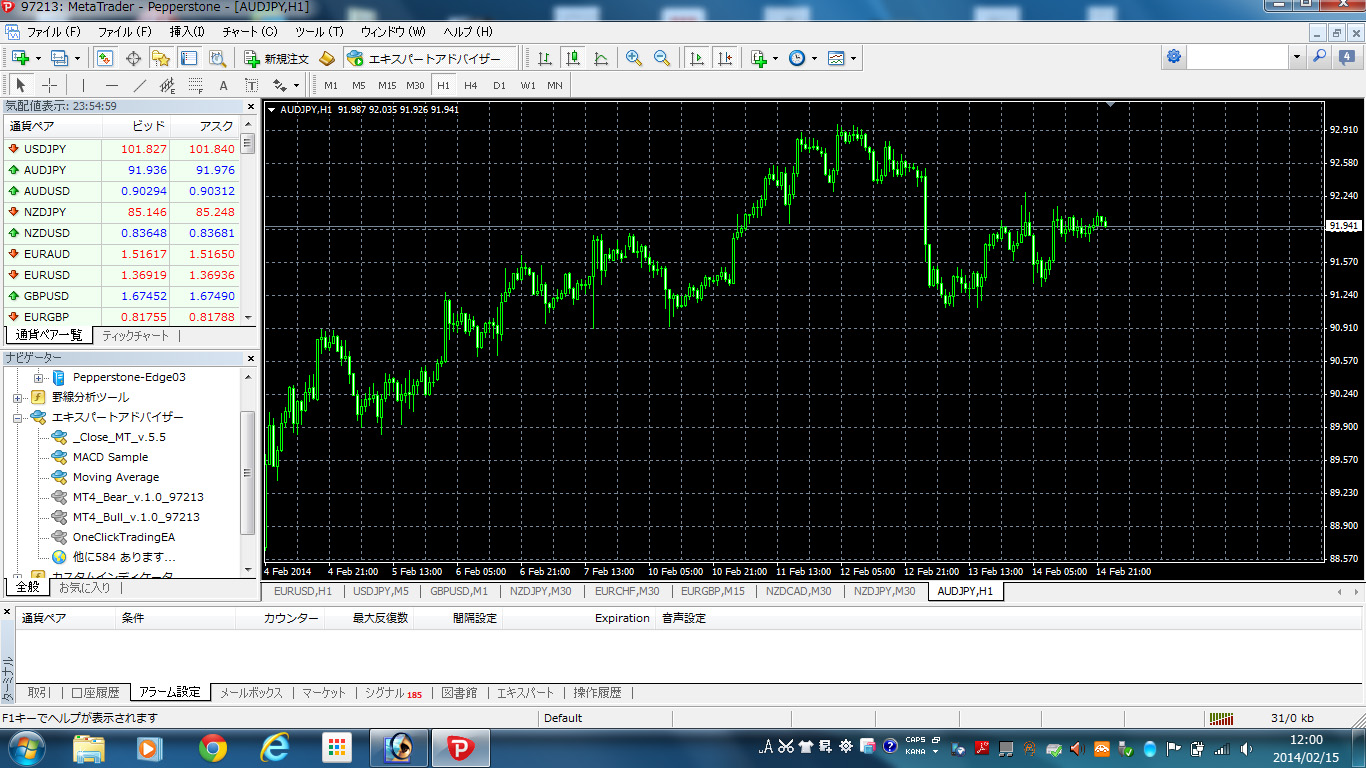The width and height of the screenshot is (1366, 768).
Task: Open the ファイル (F) menu beside the chart icon
Action: pyautogui.click(x=54, y=32)
